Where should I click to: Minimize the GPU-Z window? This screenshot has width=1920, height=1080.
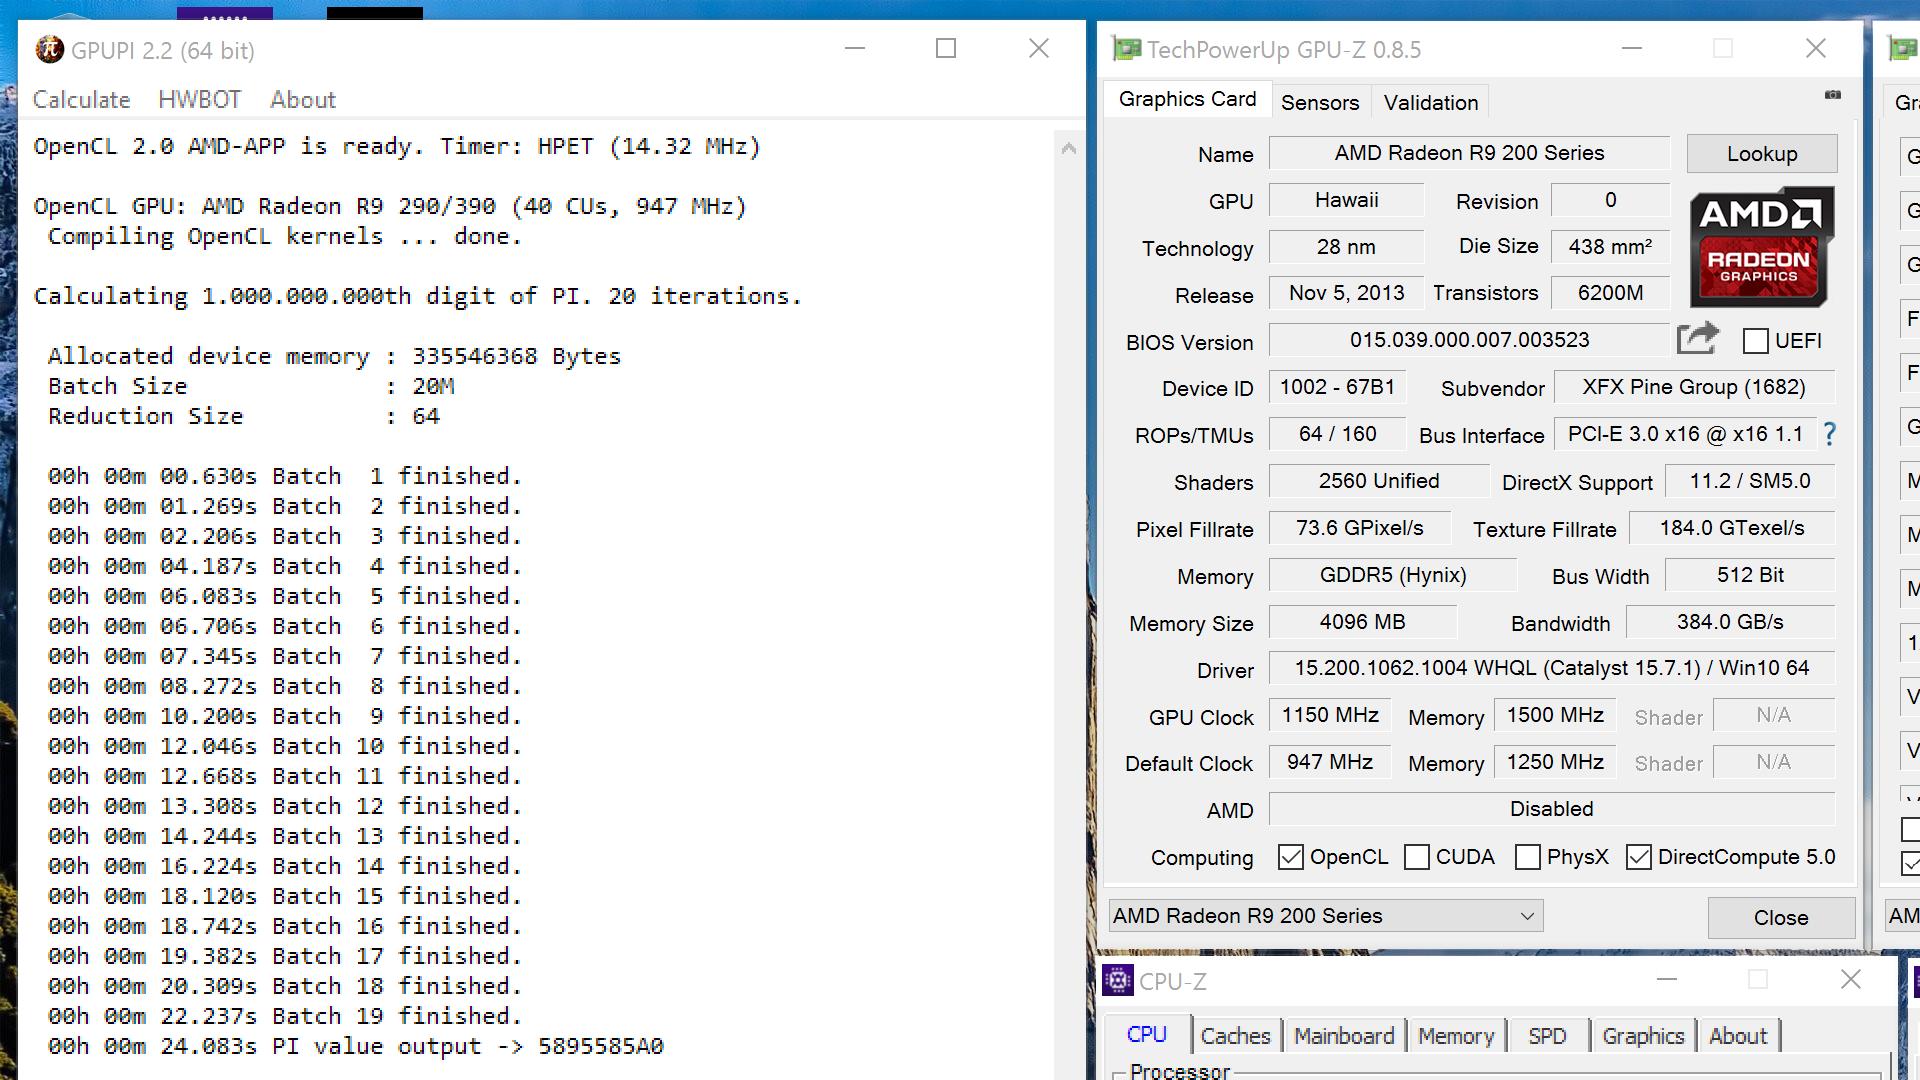tap(1632, 48)
